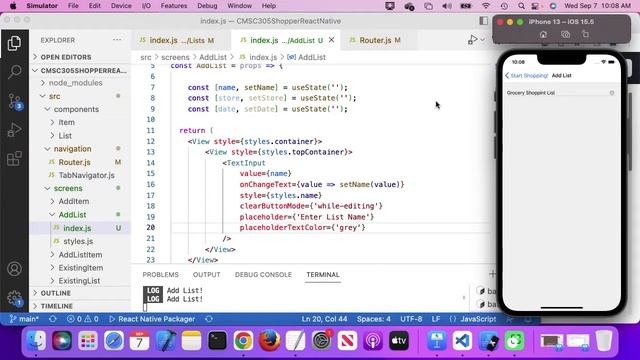Image resolution: width=640 pixels, height=360 pixels.
Task: Open Spotlight search in macOS menu bar
Action: coord(521,6)
